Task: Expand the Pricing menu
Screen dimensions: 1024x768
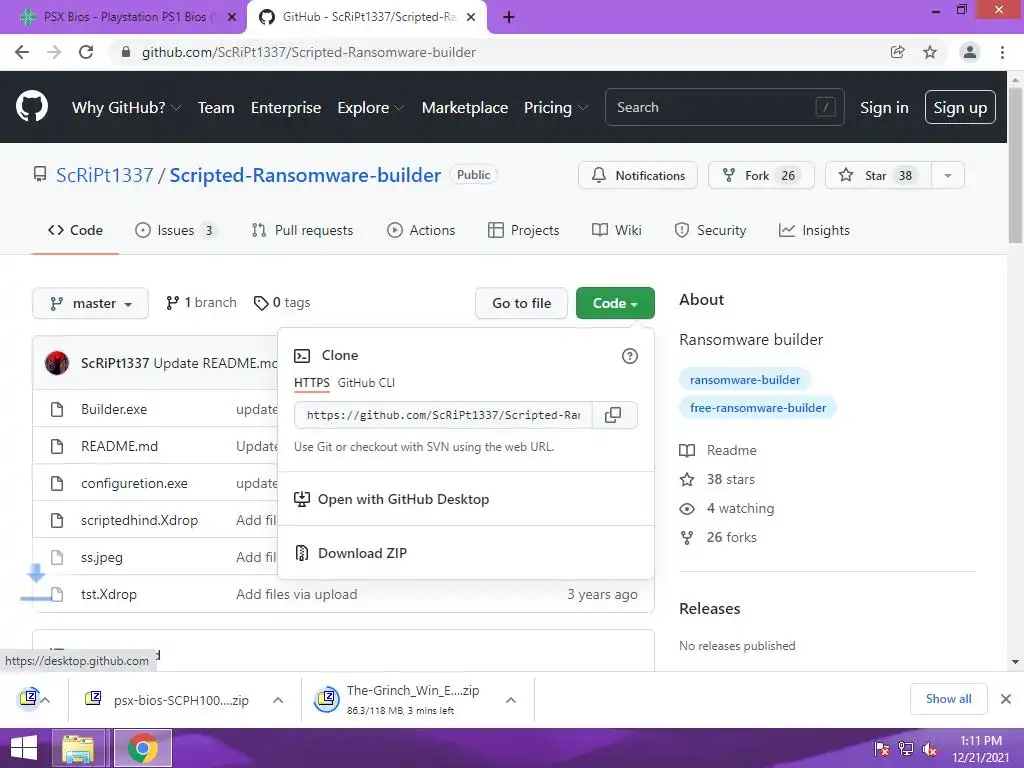Action: pyautogui.click(x=556, y=108)
